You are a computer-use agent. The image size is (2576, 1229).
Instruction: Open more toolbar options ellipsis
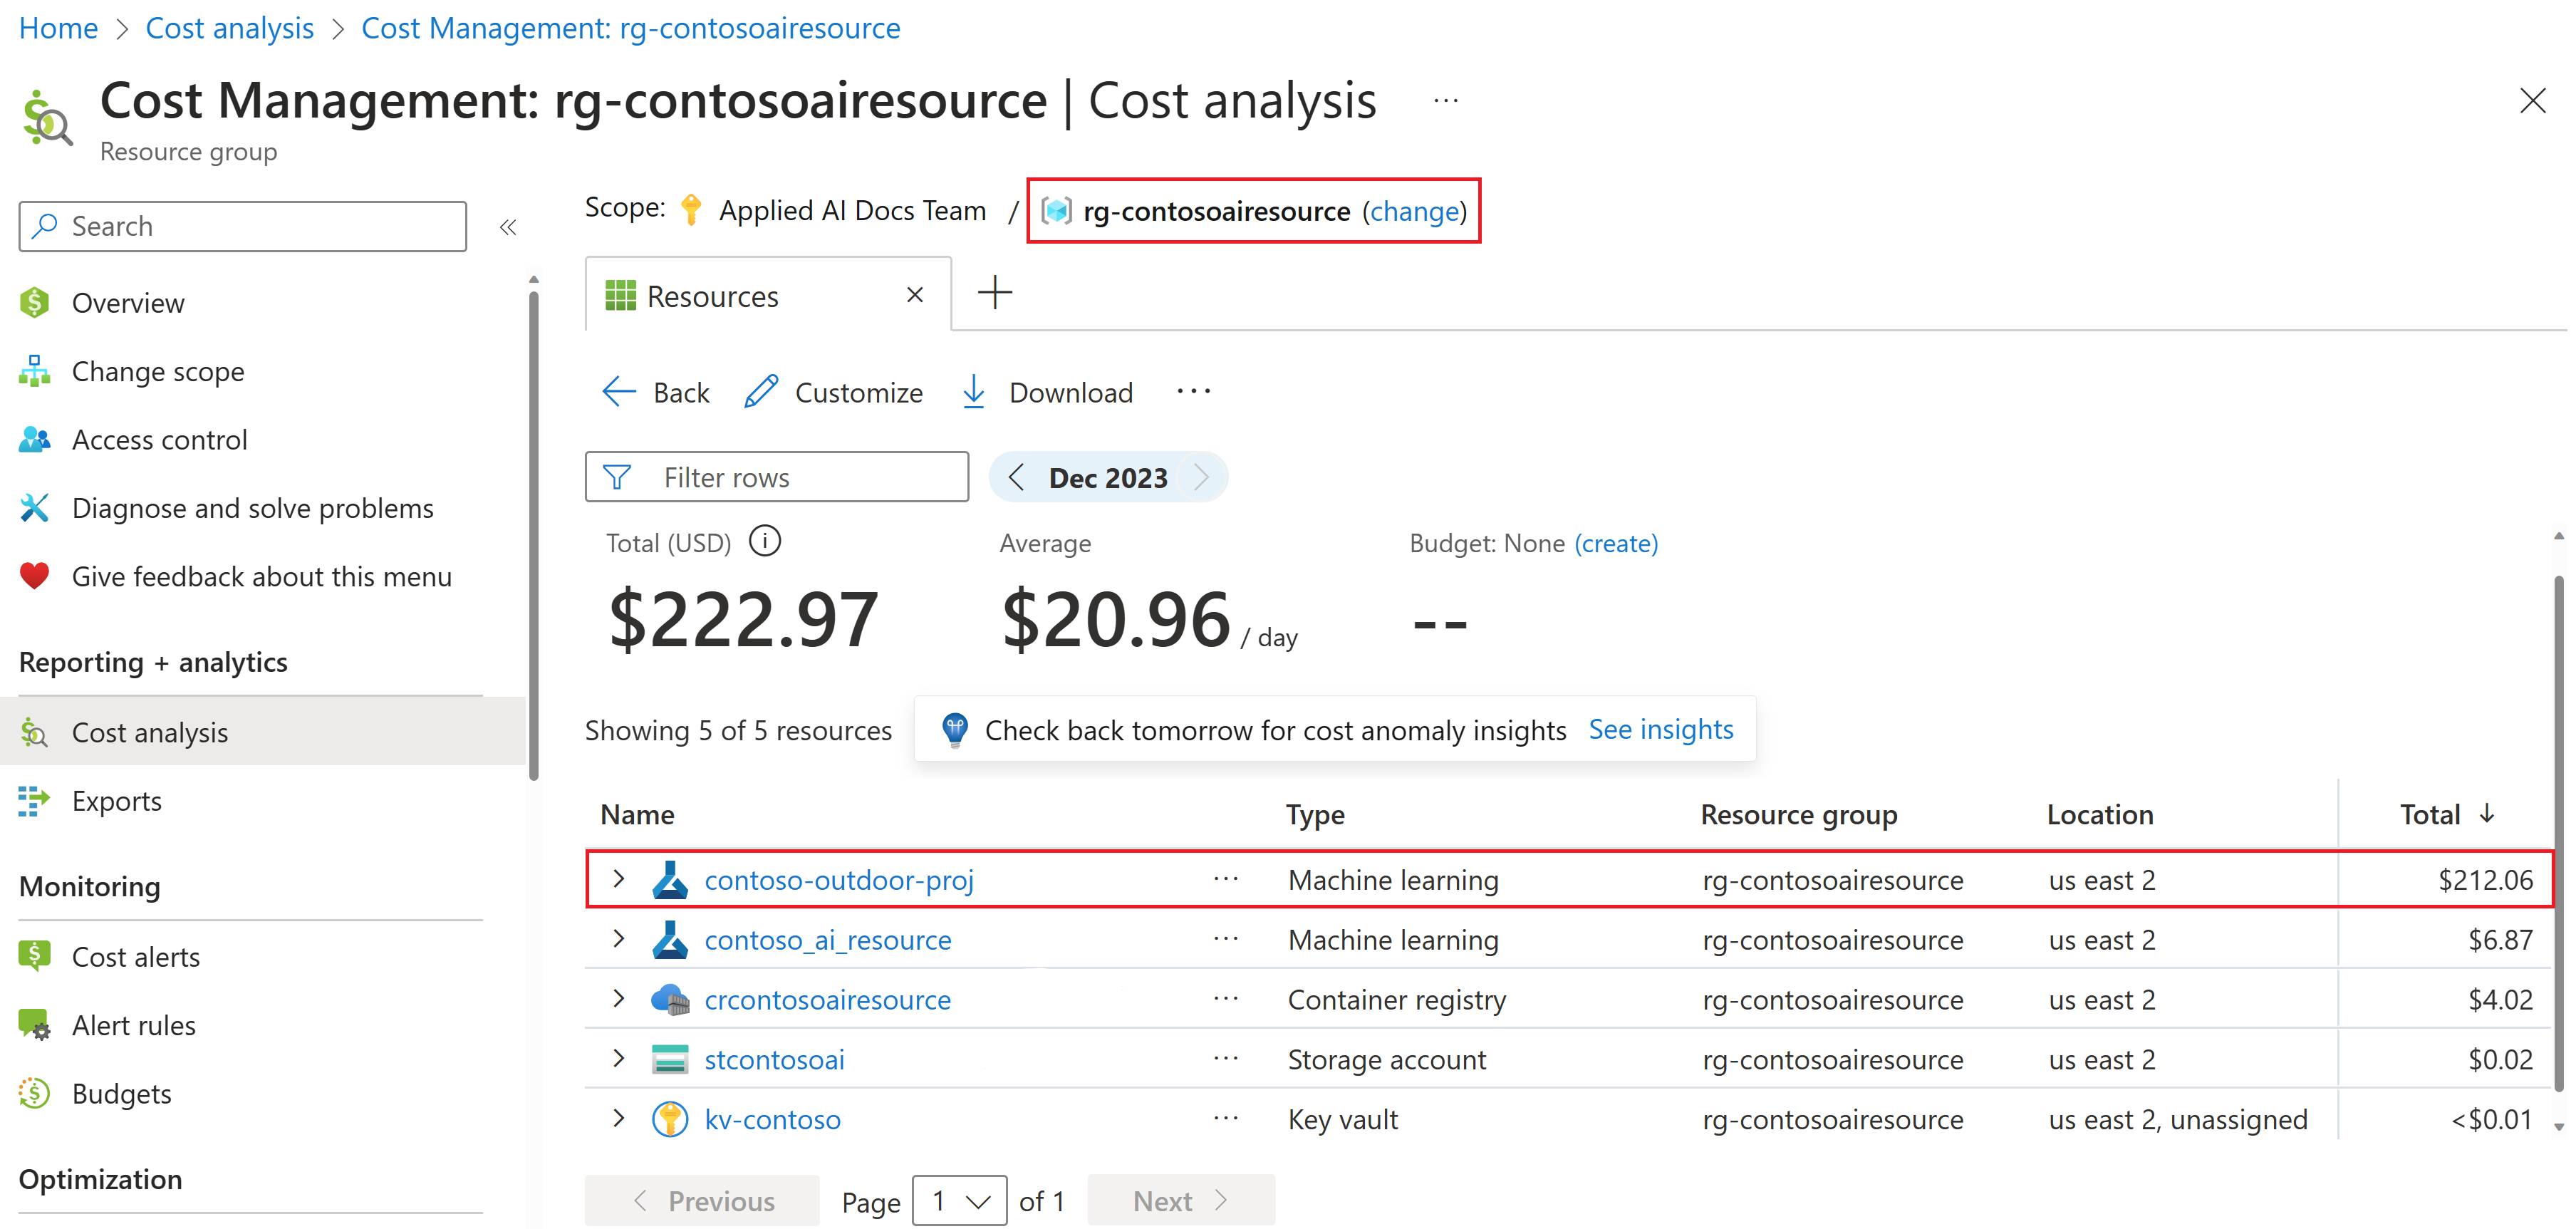coord(1194,391)
